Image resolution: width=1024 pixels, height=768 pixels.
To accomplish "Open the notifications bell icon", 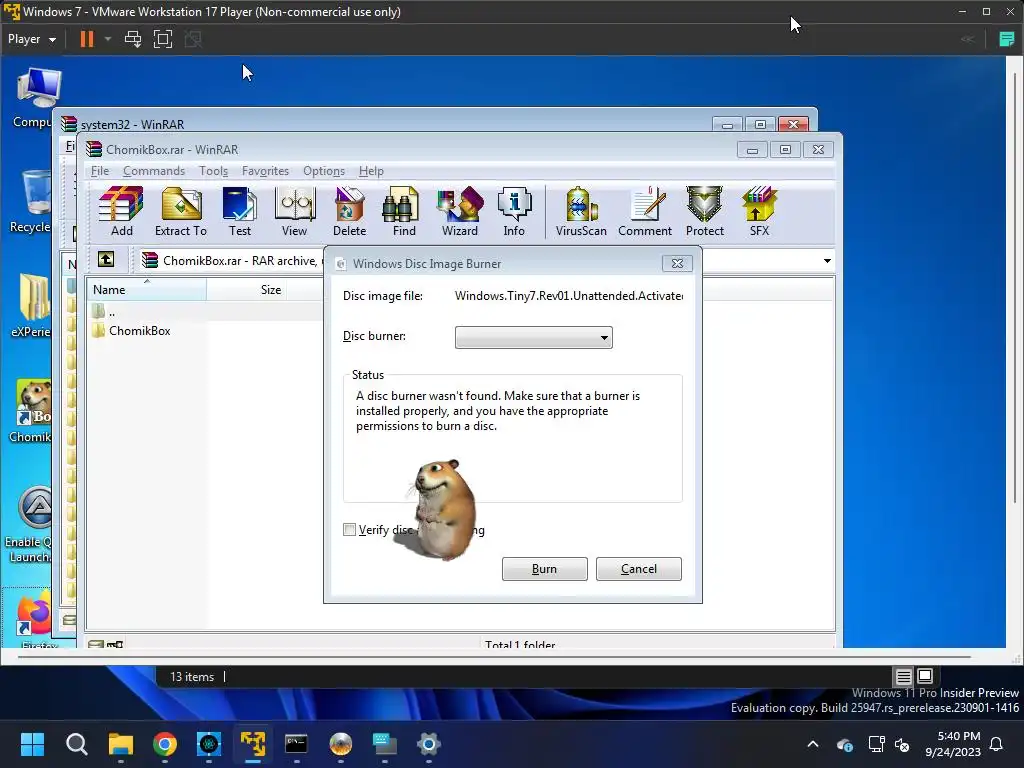I will coord(997,744).
